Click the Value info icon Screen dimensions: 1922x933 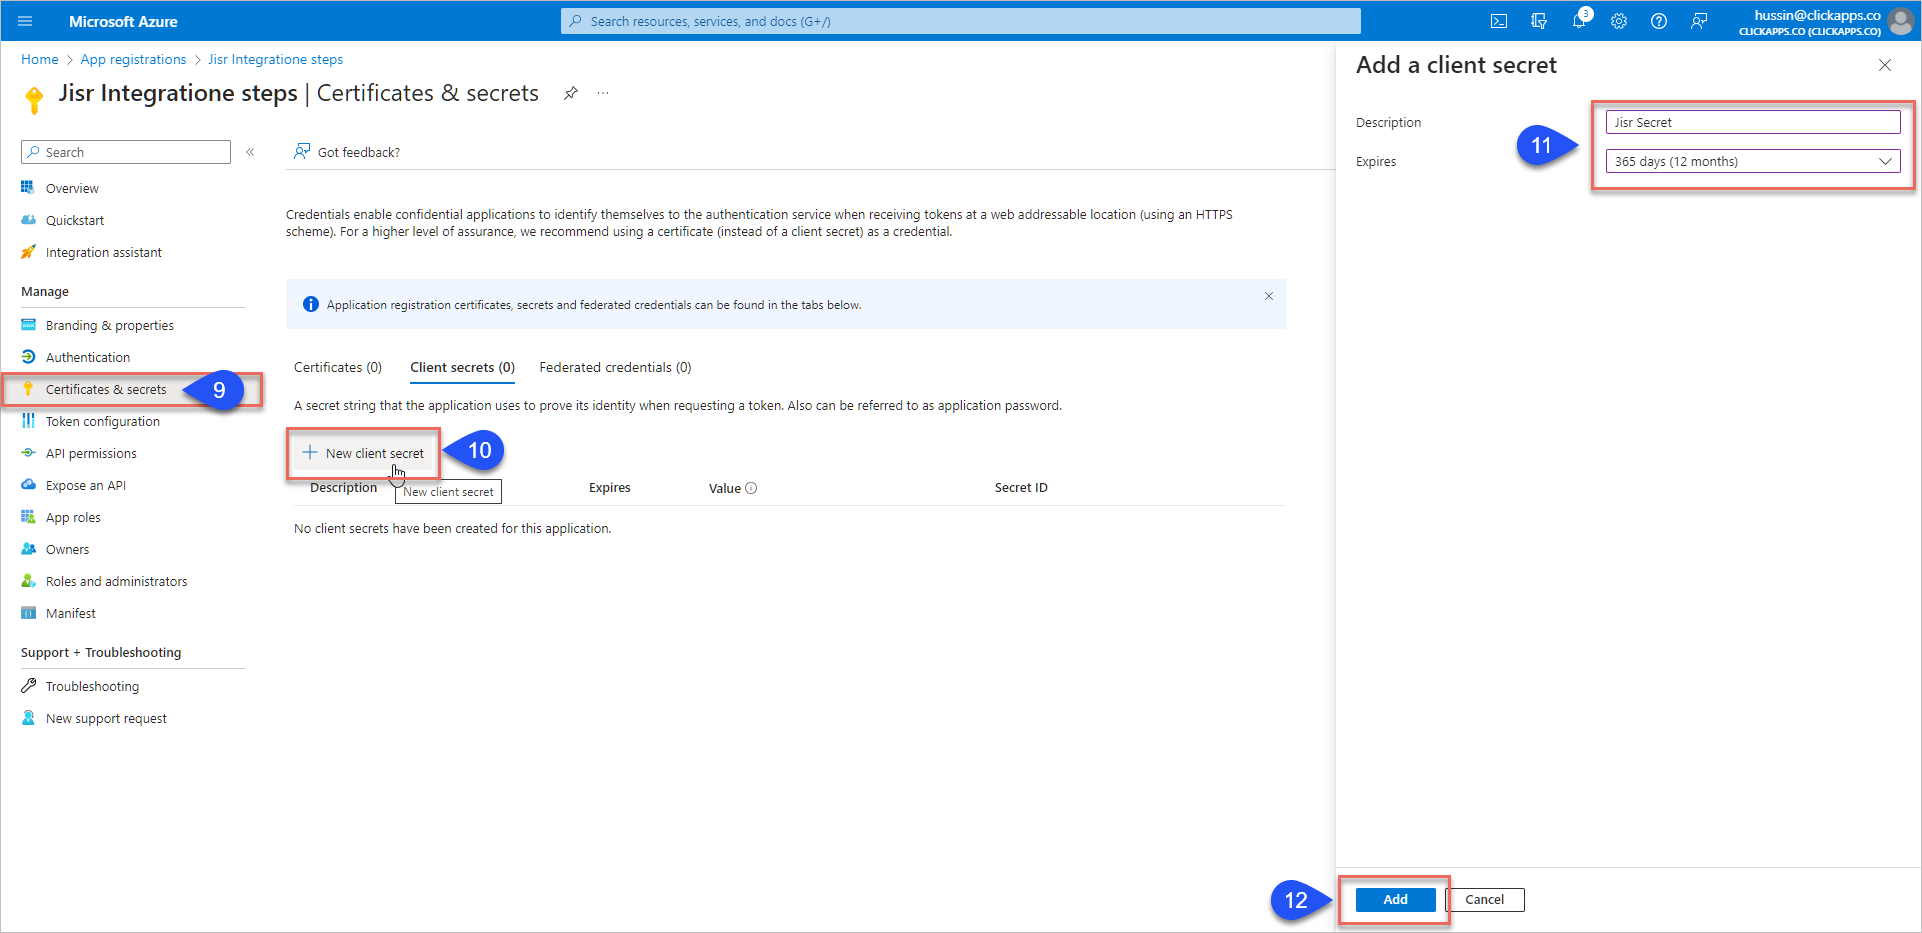pyautogui.click(x=751, y=488)
